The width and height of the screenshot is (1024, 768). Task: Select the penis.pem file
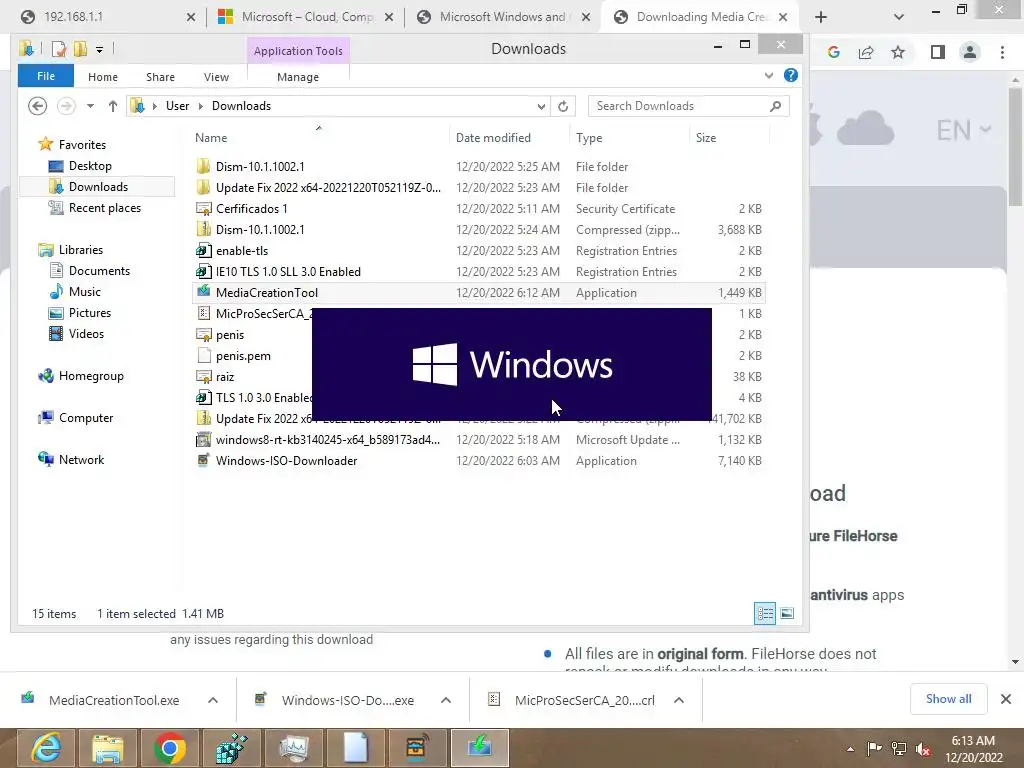click(x=243, y=356)
